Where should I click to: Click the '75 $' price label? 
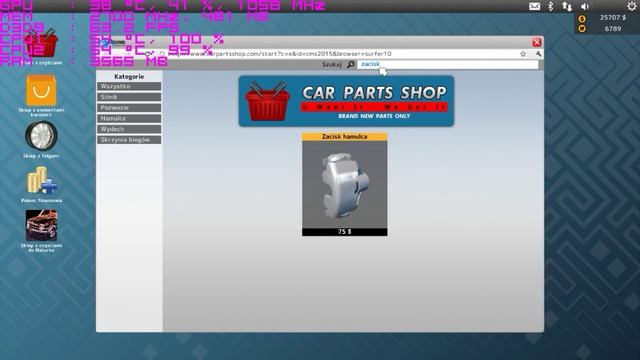(x=344, y=231)
